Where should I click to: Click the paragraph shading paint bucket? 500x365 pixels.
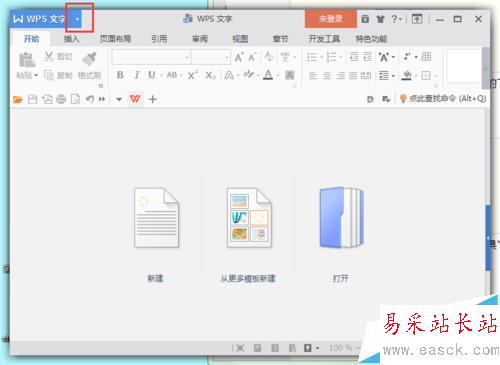406,76
